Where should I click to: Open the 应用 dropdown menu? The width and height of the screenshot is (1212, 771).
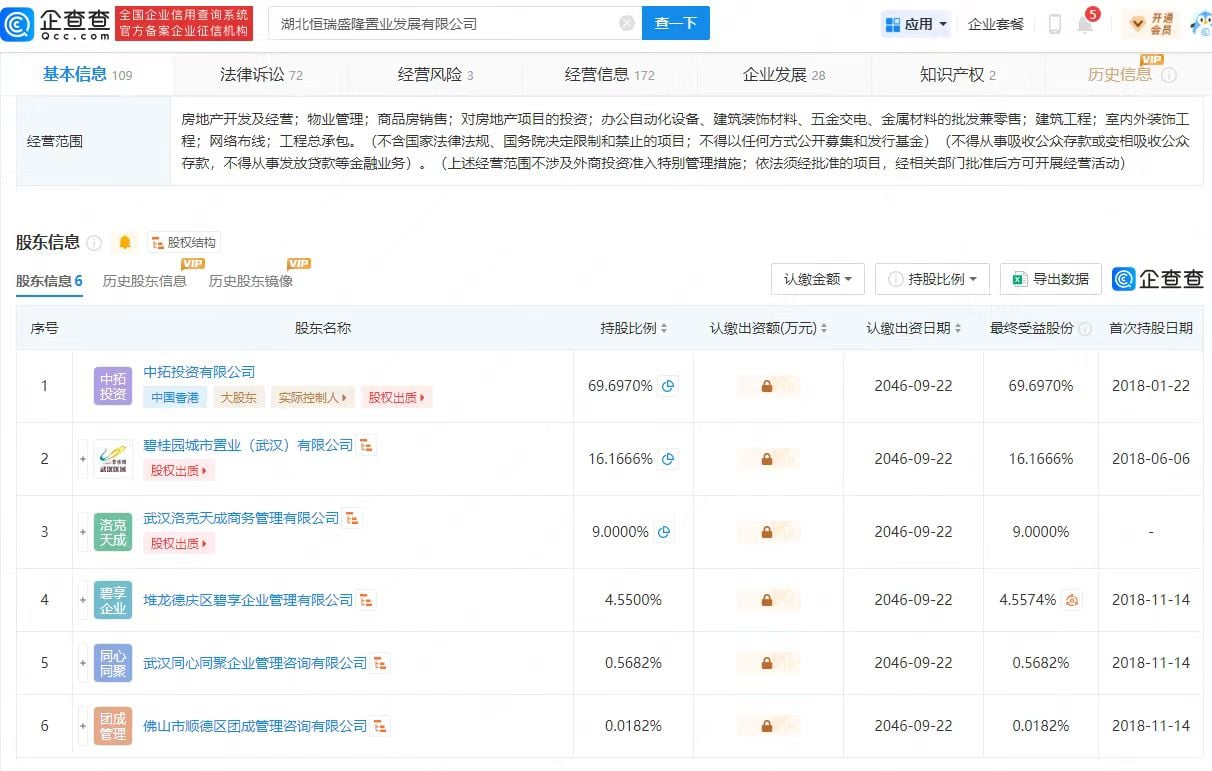click(x=916, y=24)
